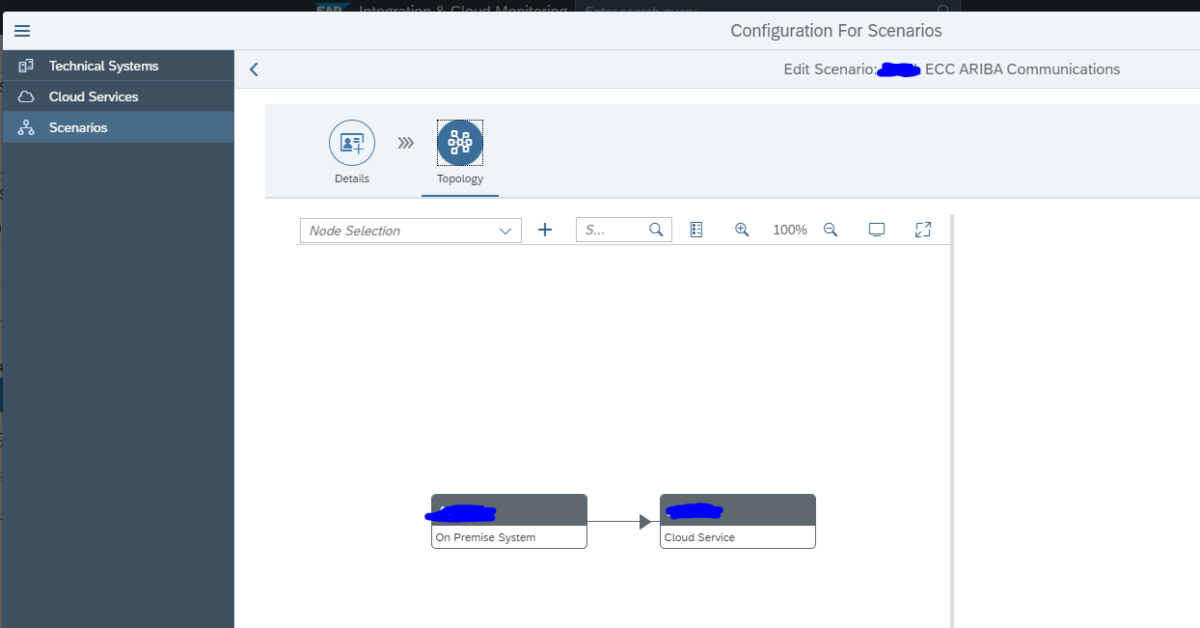
Task: Click the 100% zoom level indicator
Action: 788,229
